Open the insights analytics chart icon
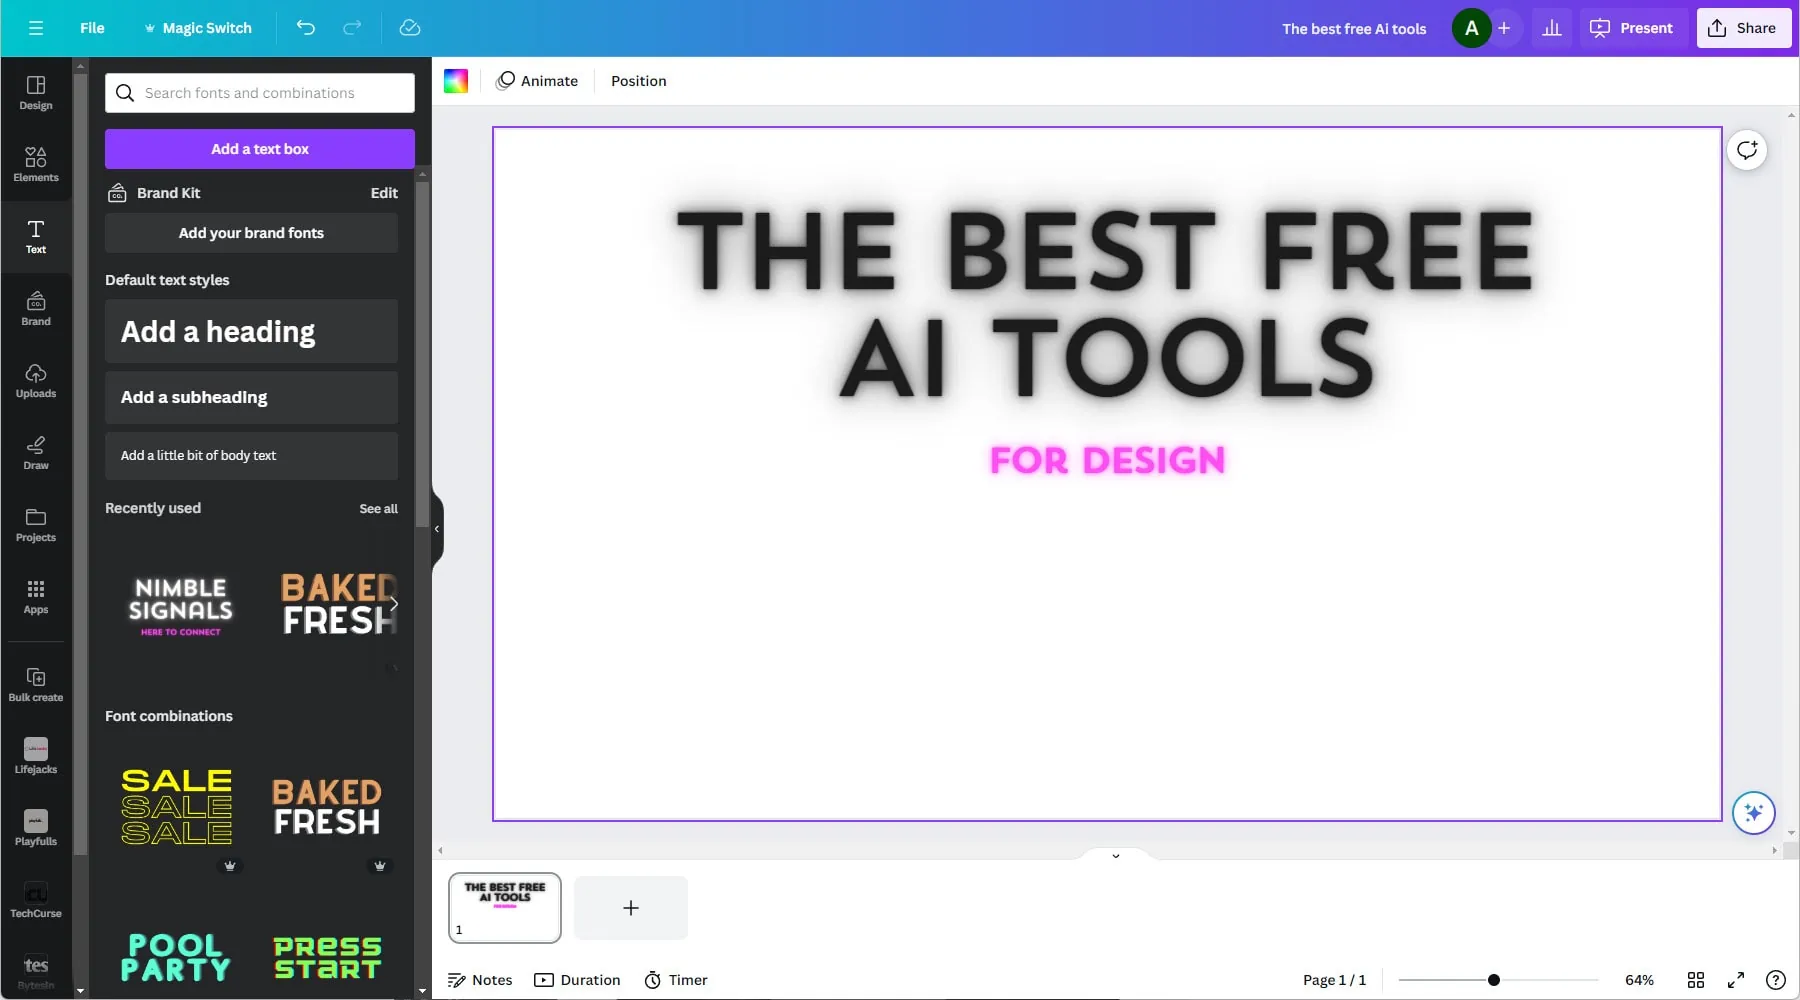The image size is (1800, 1000). point(1552,28)
